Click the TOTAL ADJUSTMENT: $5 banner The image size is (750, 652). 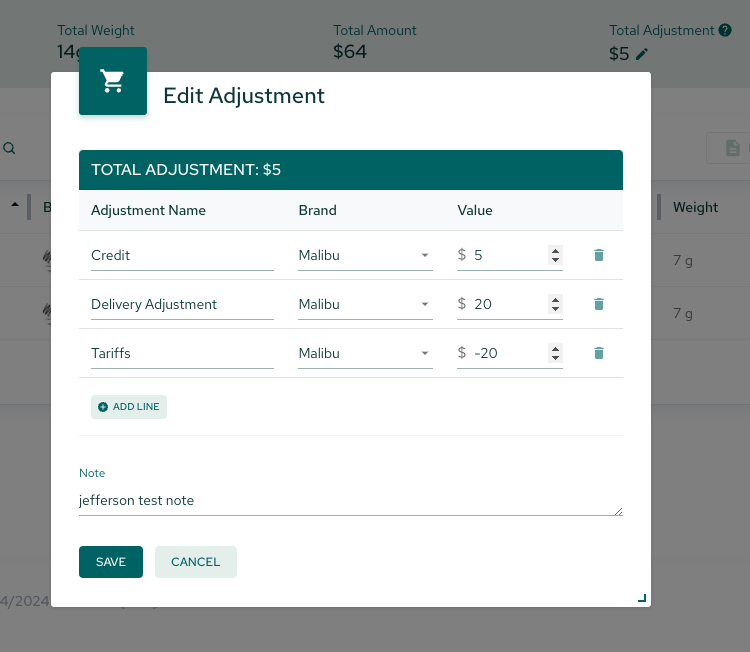point(351,170)
